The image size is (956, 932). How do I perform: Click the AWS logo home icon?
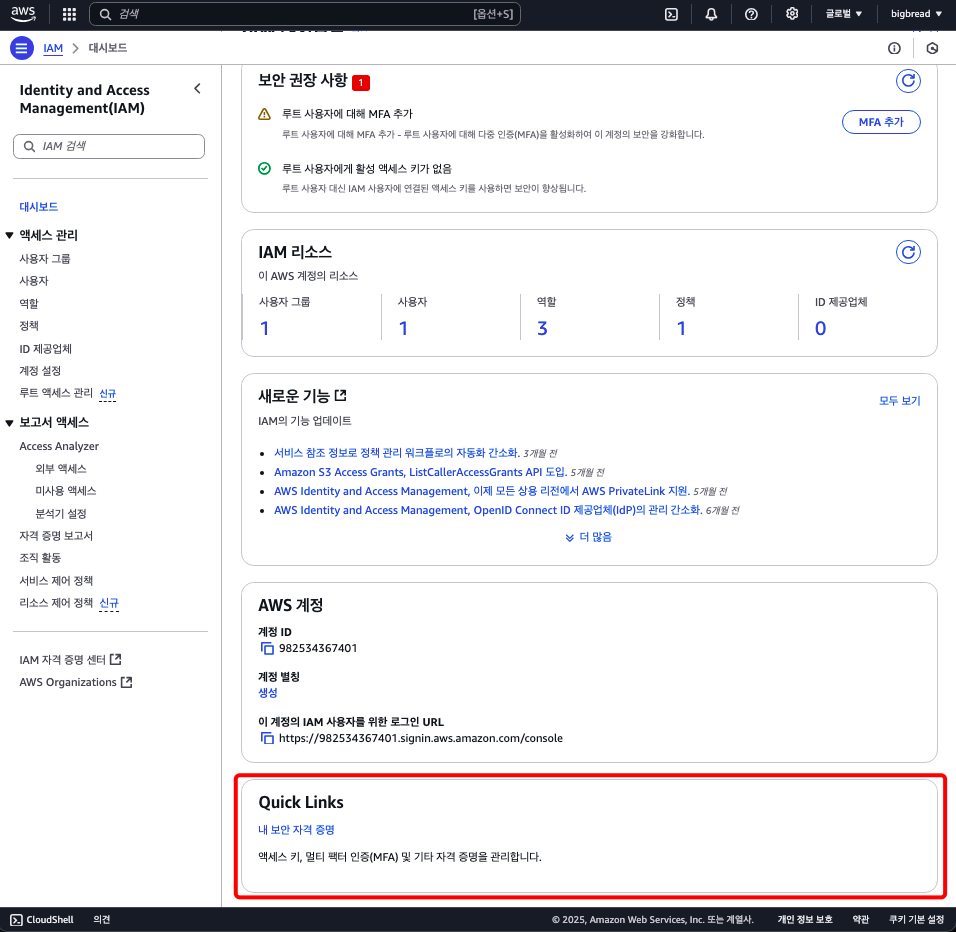point(23,14)
